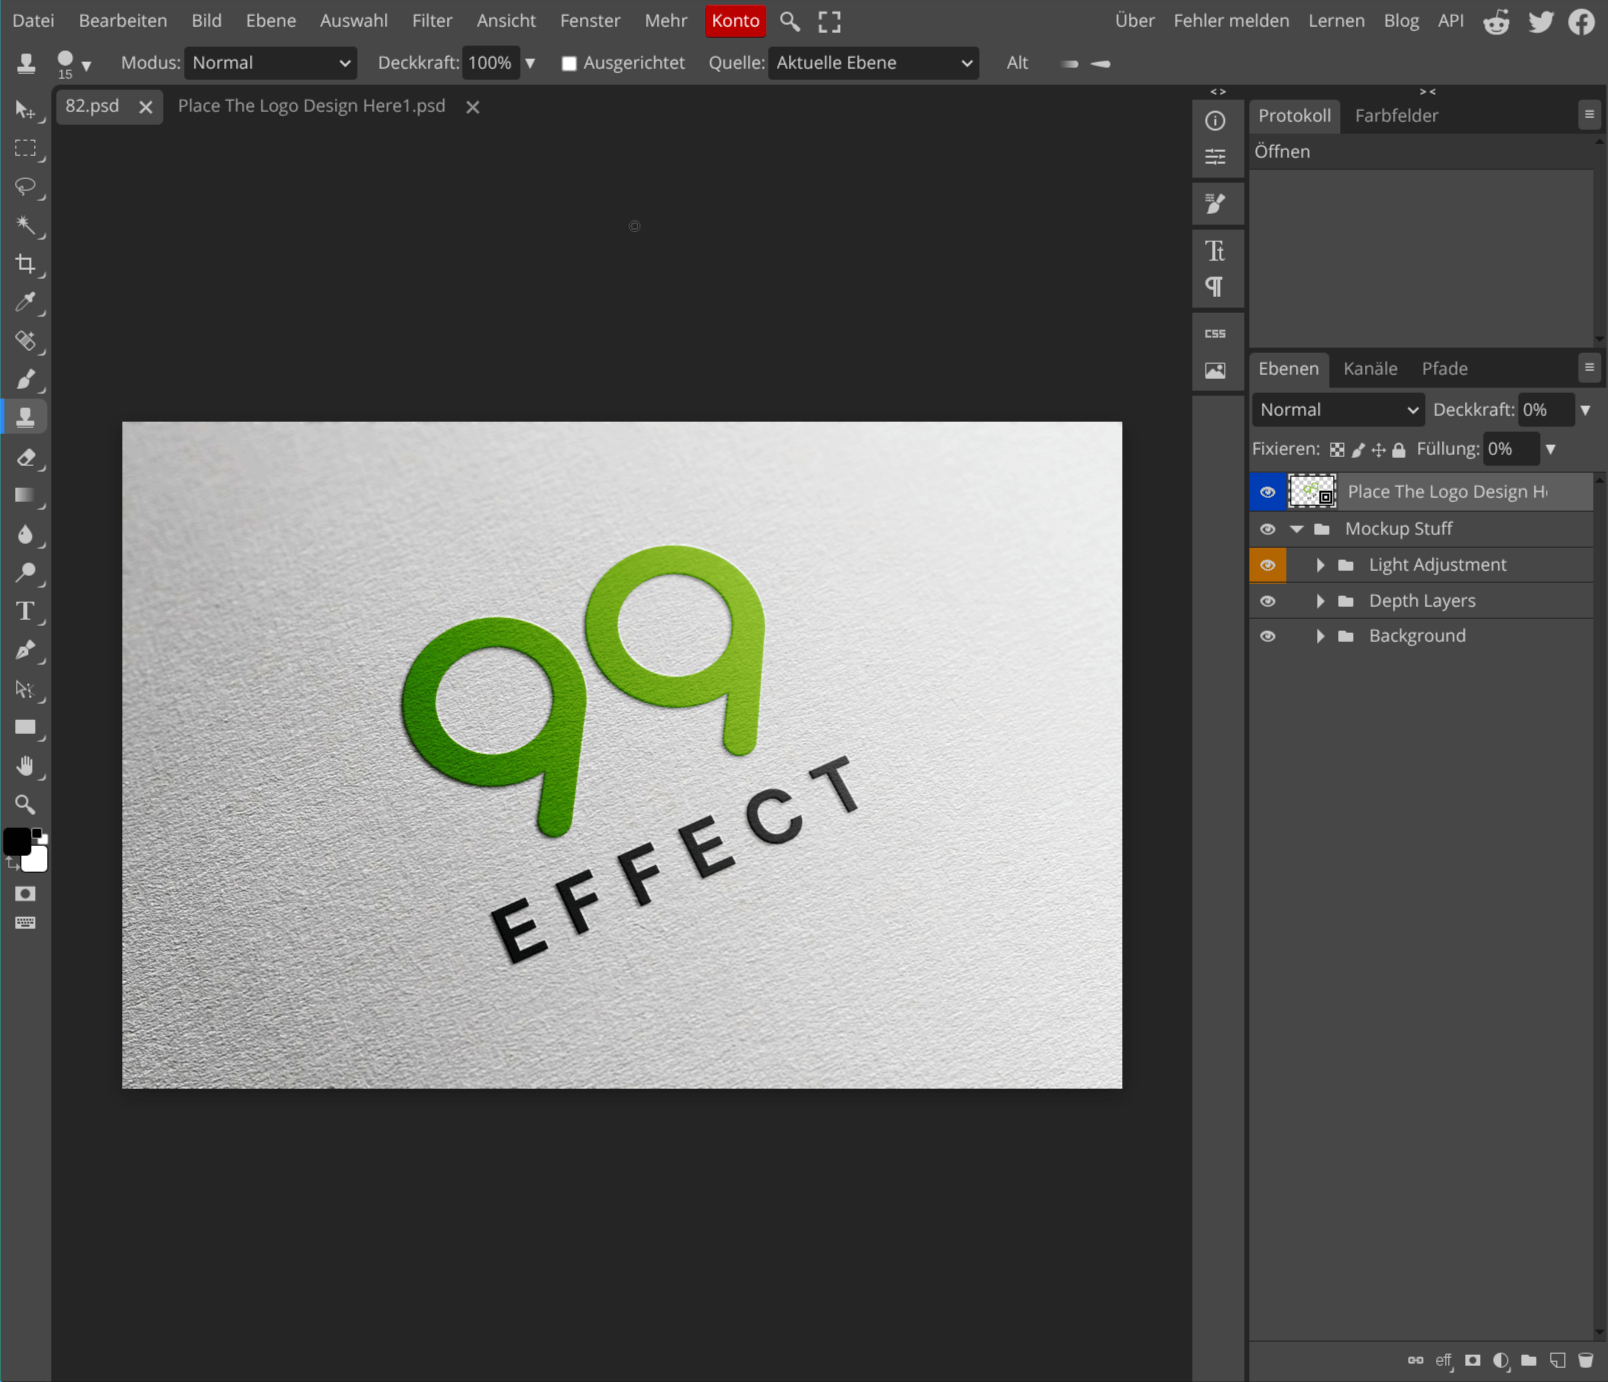Viewport: 1608px width, 1382px height.
Task: Select the Hand tool
Action: tap(25, 766)
